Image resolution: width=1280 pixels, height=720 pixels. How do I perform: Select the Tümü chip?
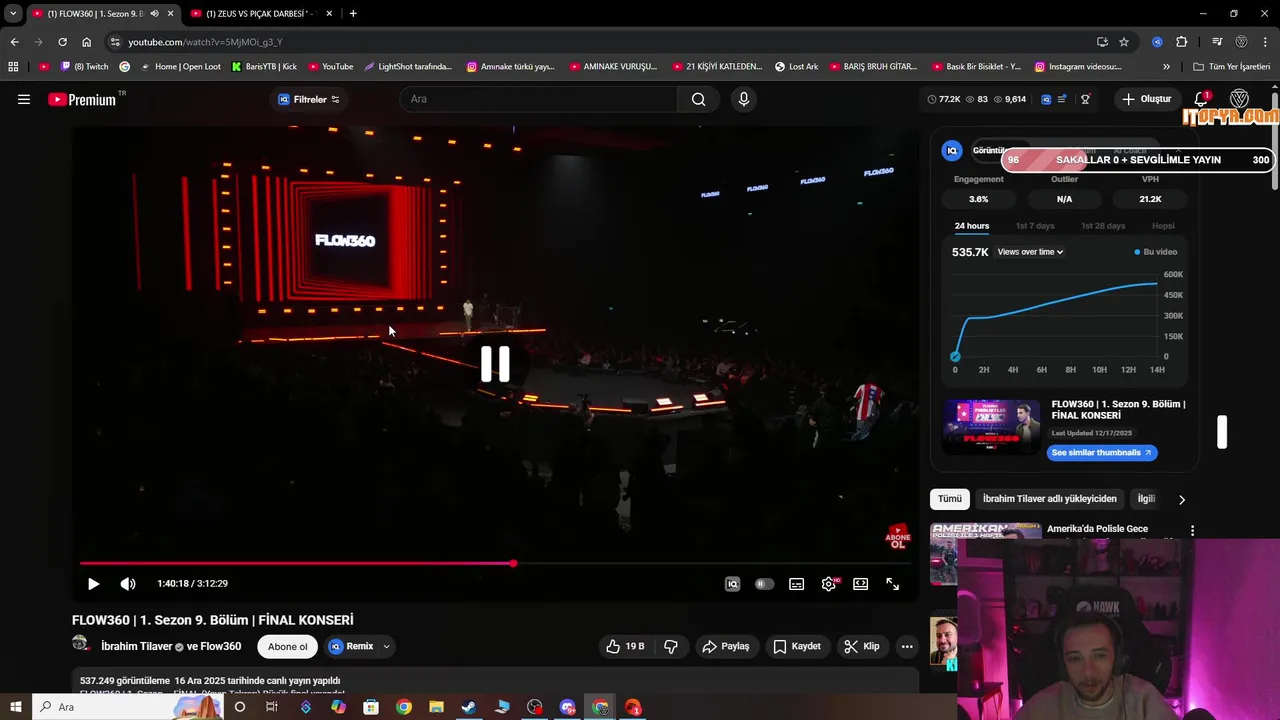pyautogui.click(x=950, y=499)
